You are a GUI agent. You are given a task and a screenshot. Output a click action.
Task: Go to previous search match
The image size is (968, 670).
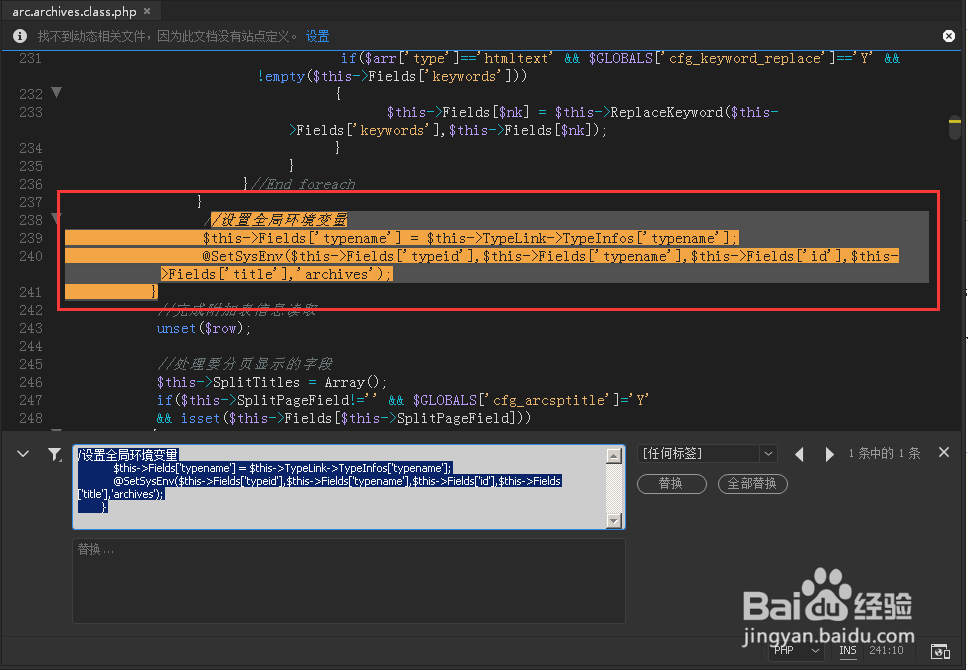(x=799, y=454)
